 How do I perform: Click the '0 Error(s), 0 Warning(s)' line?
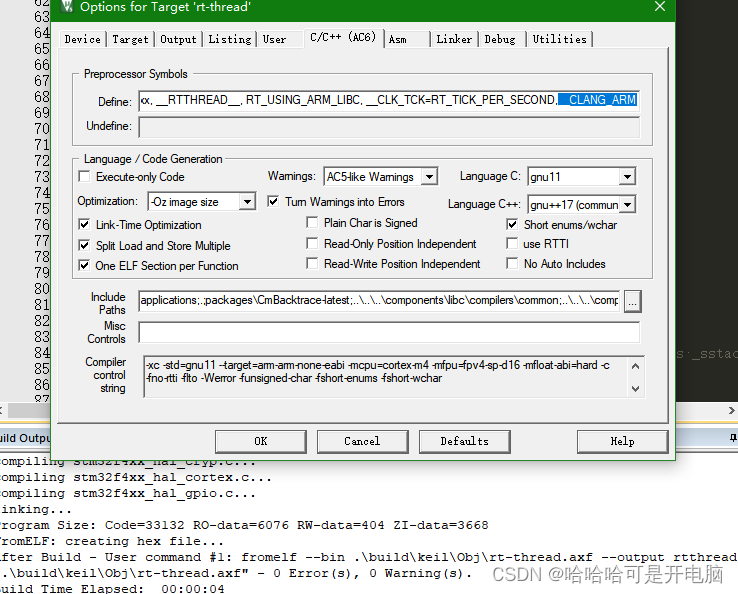click(236, 573)
